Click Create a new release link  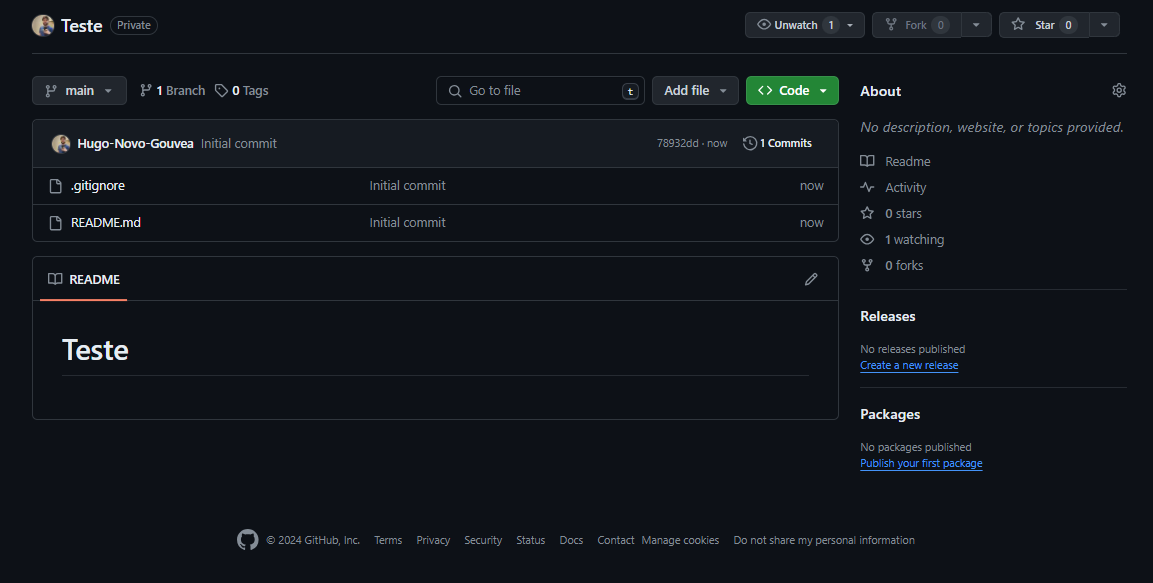pyautogui.click(x=909, y=366)
